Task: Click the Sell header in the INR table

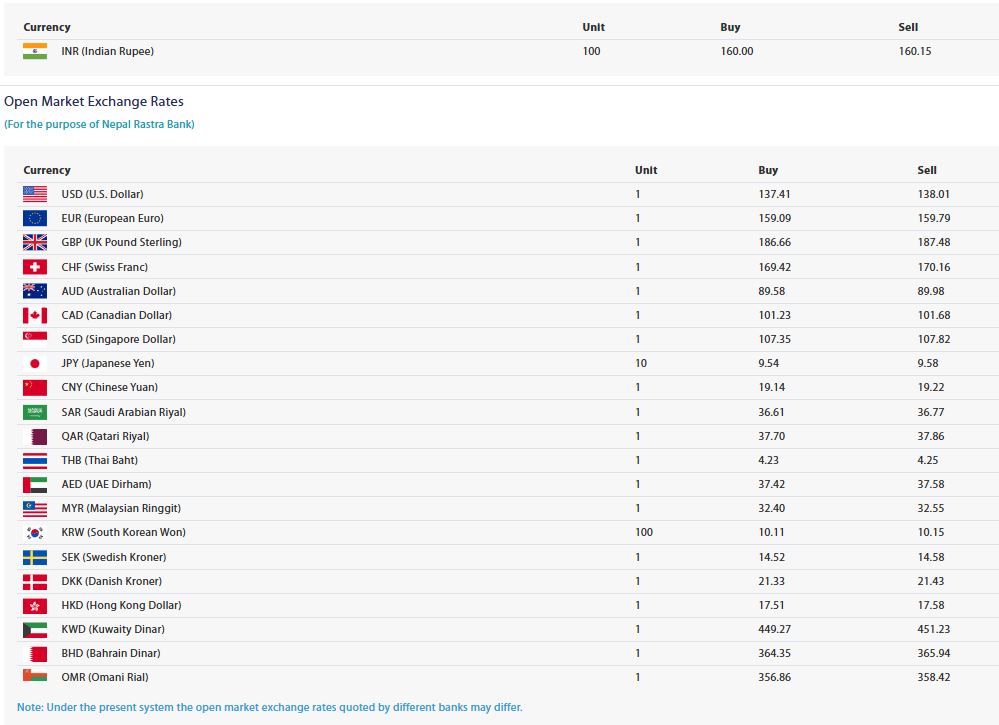Action: [908, 27]
